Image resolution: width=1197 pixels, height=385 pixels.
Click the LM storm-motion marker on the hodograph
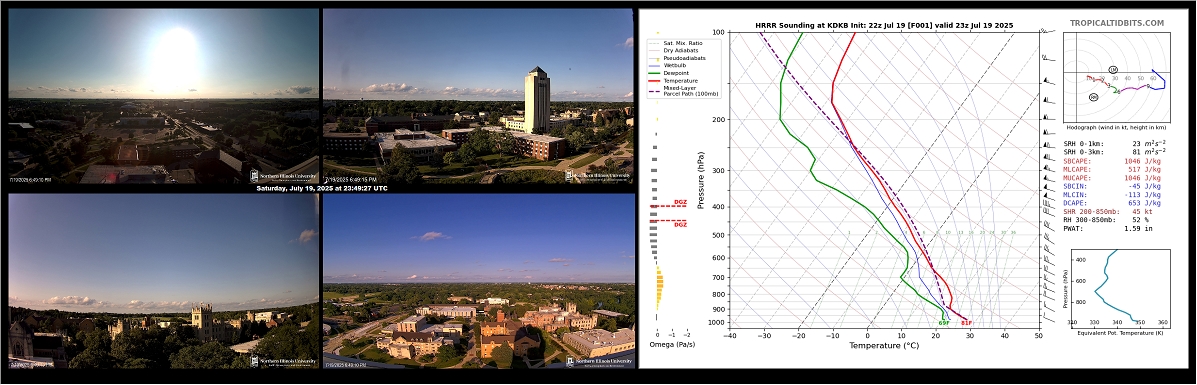(x=1113, y=70)
